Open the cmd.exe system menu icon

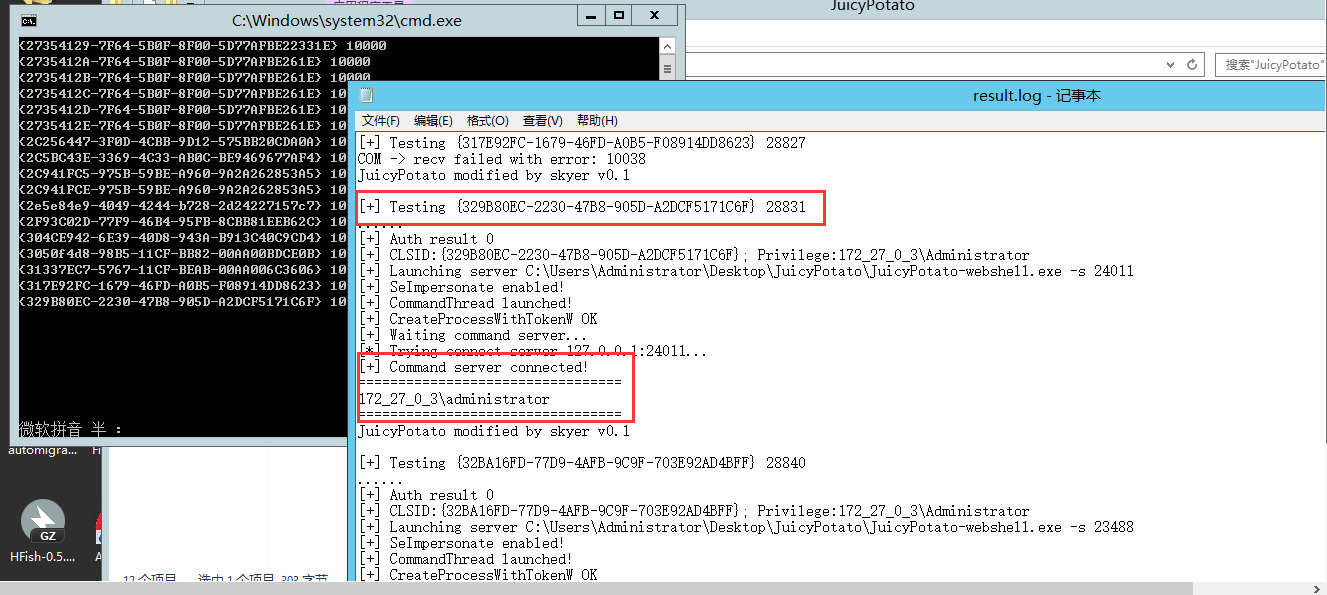click(29, 19)
